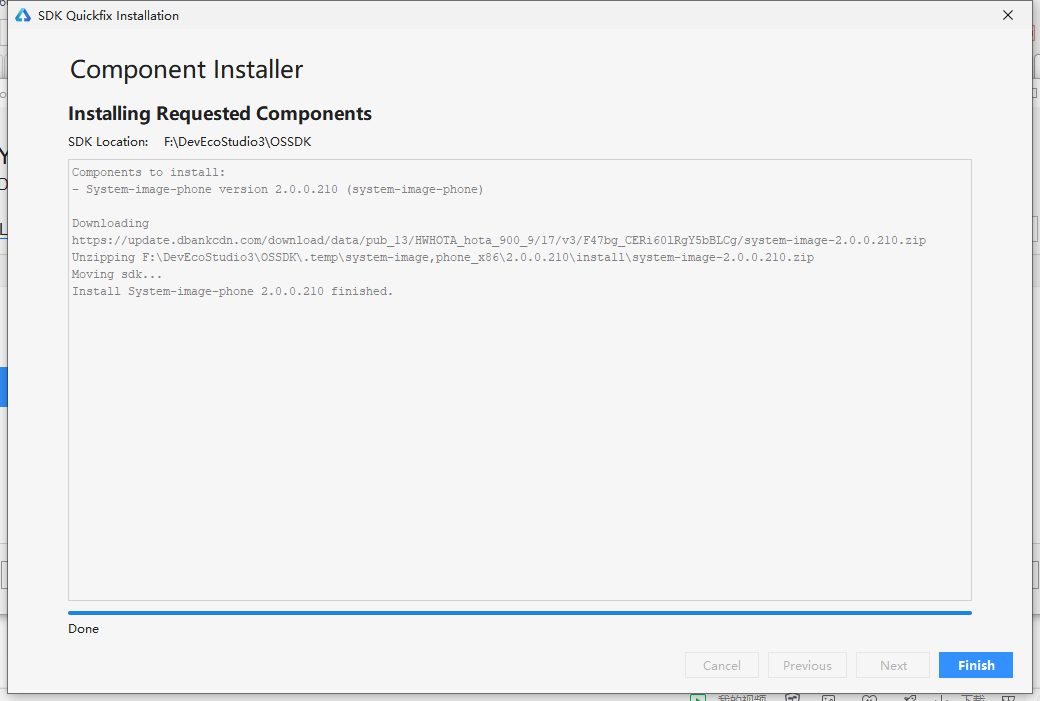Click the update.dbankcdn.com download URL

[499, 240]
